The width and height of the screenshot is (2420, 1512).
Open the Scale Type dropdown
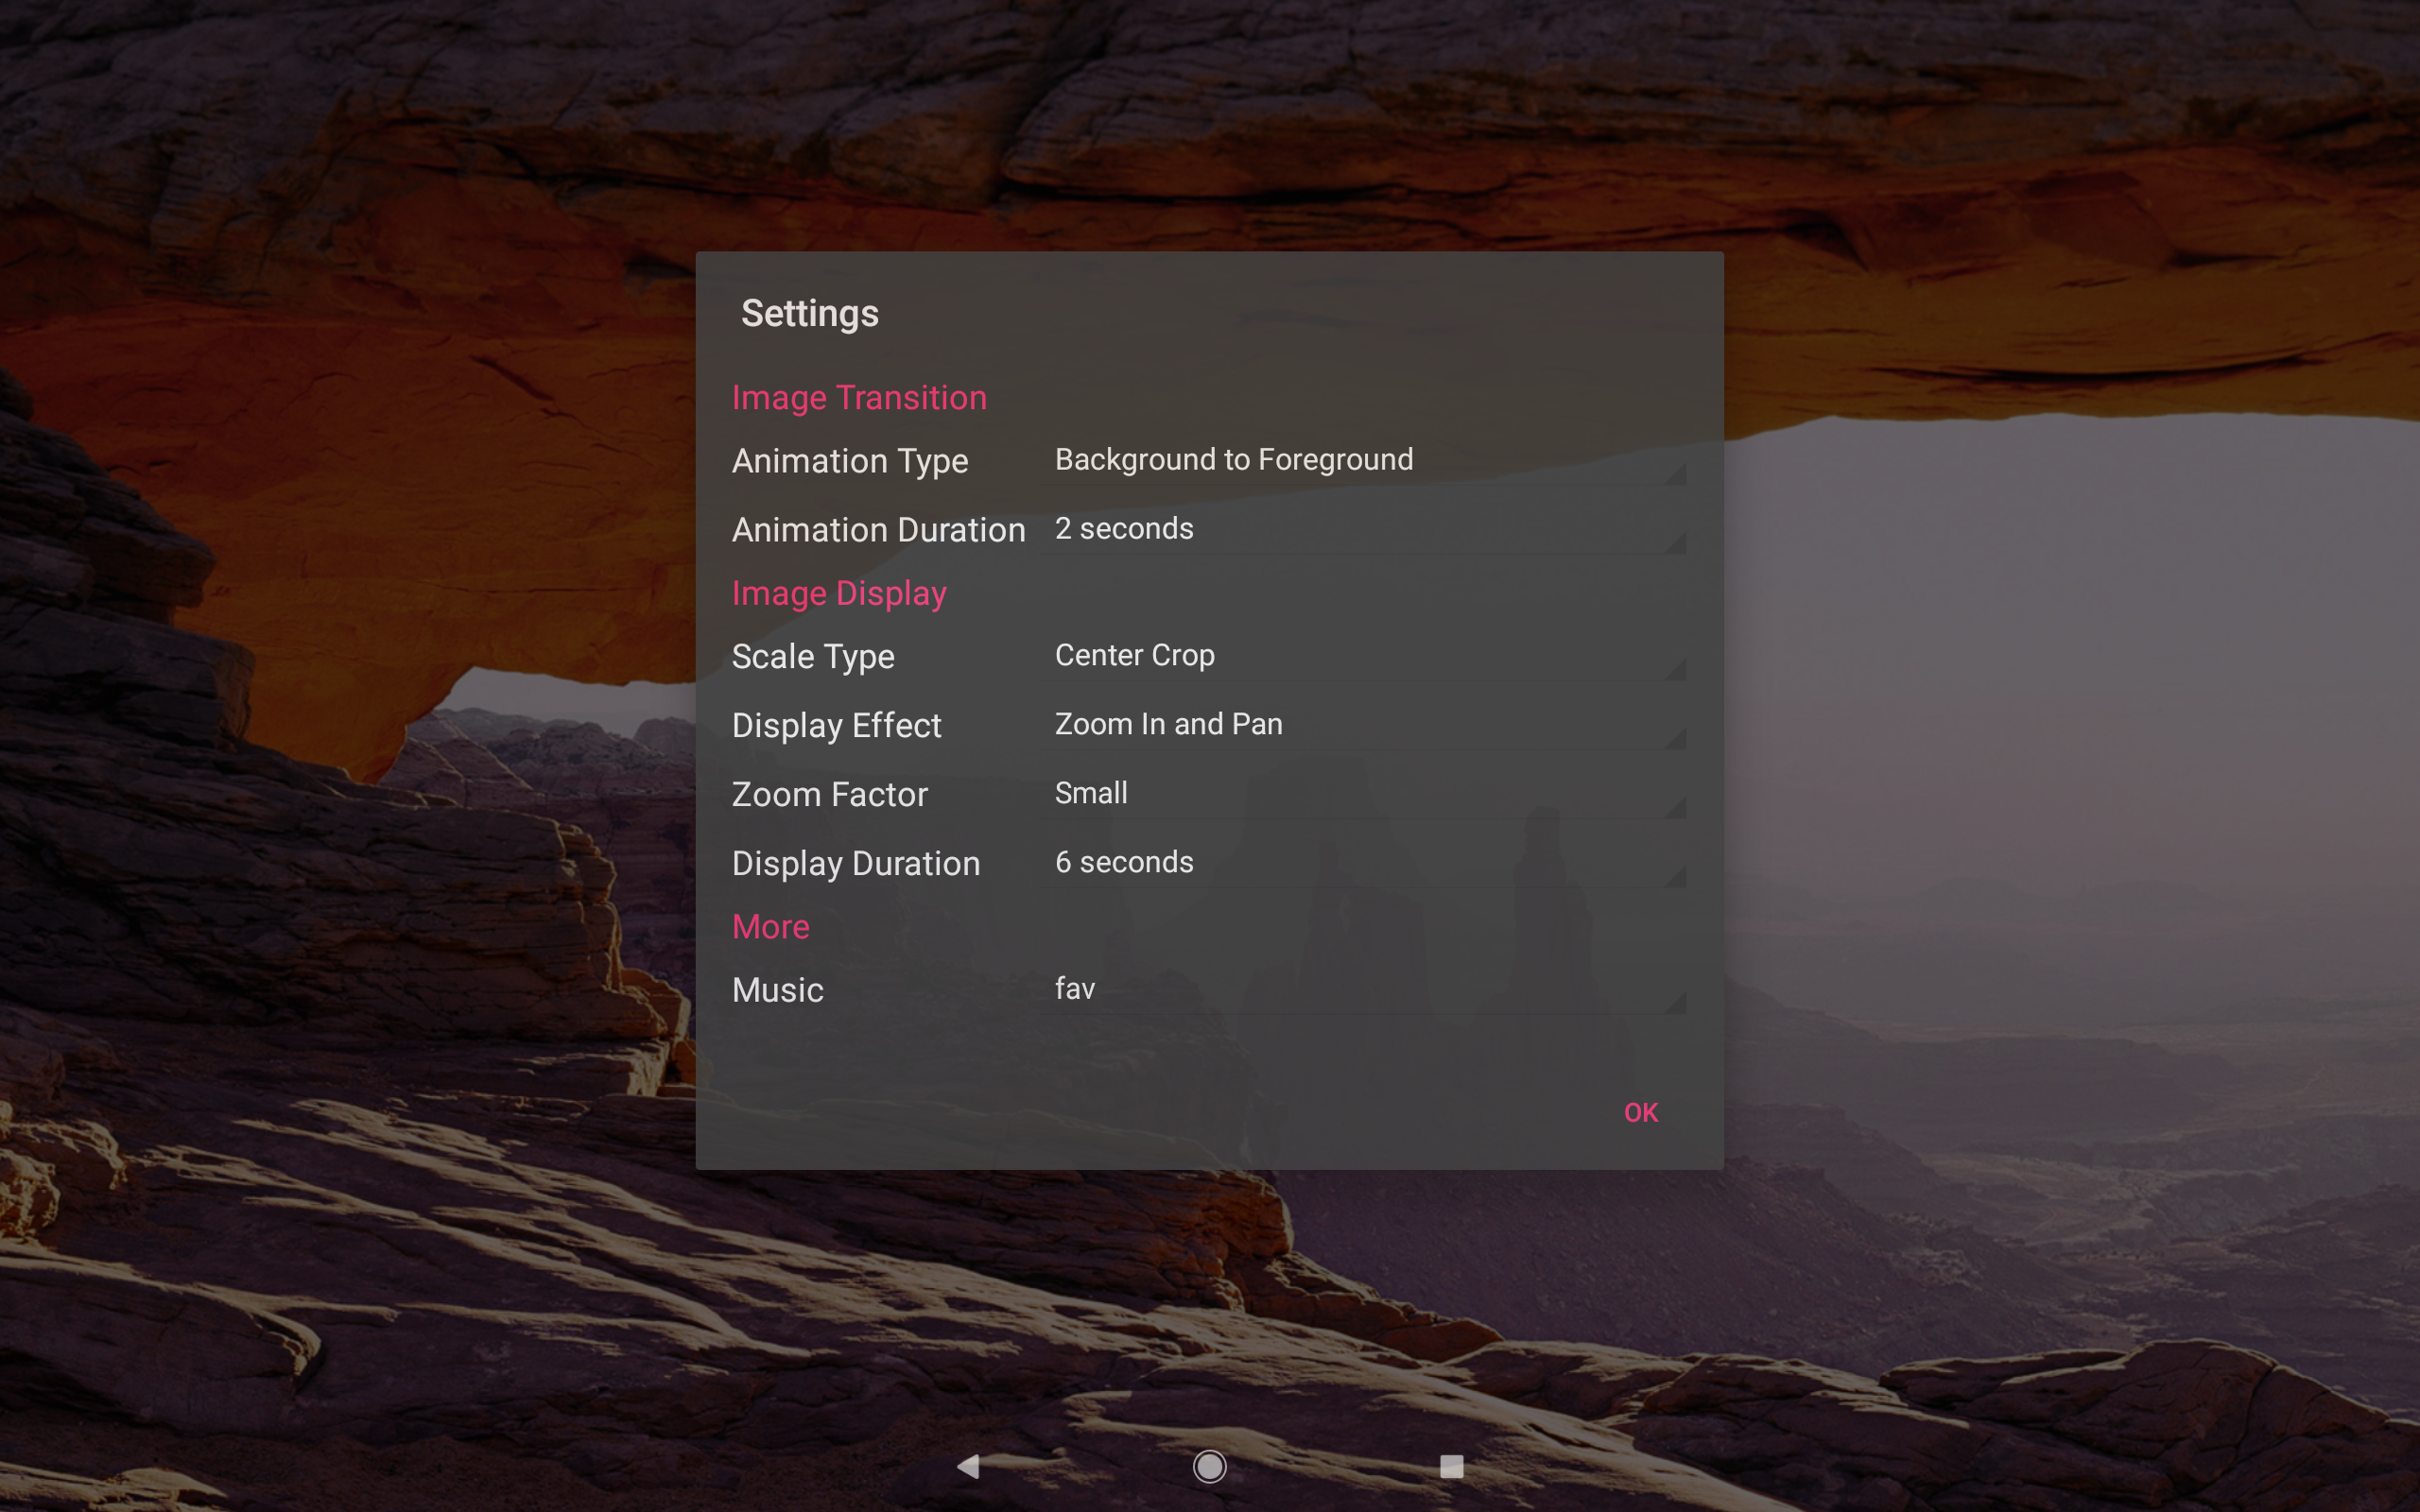1362,656
